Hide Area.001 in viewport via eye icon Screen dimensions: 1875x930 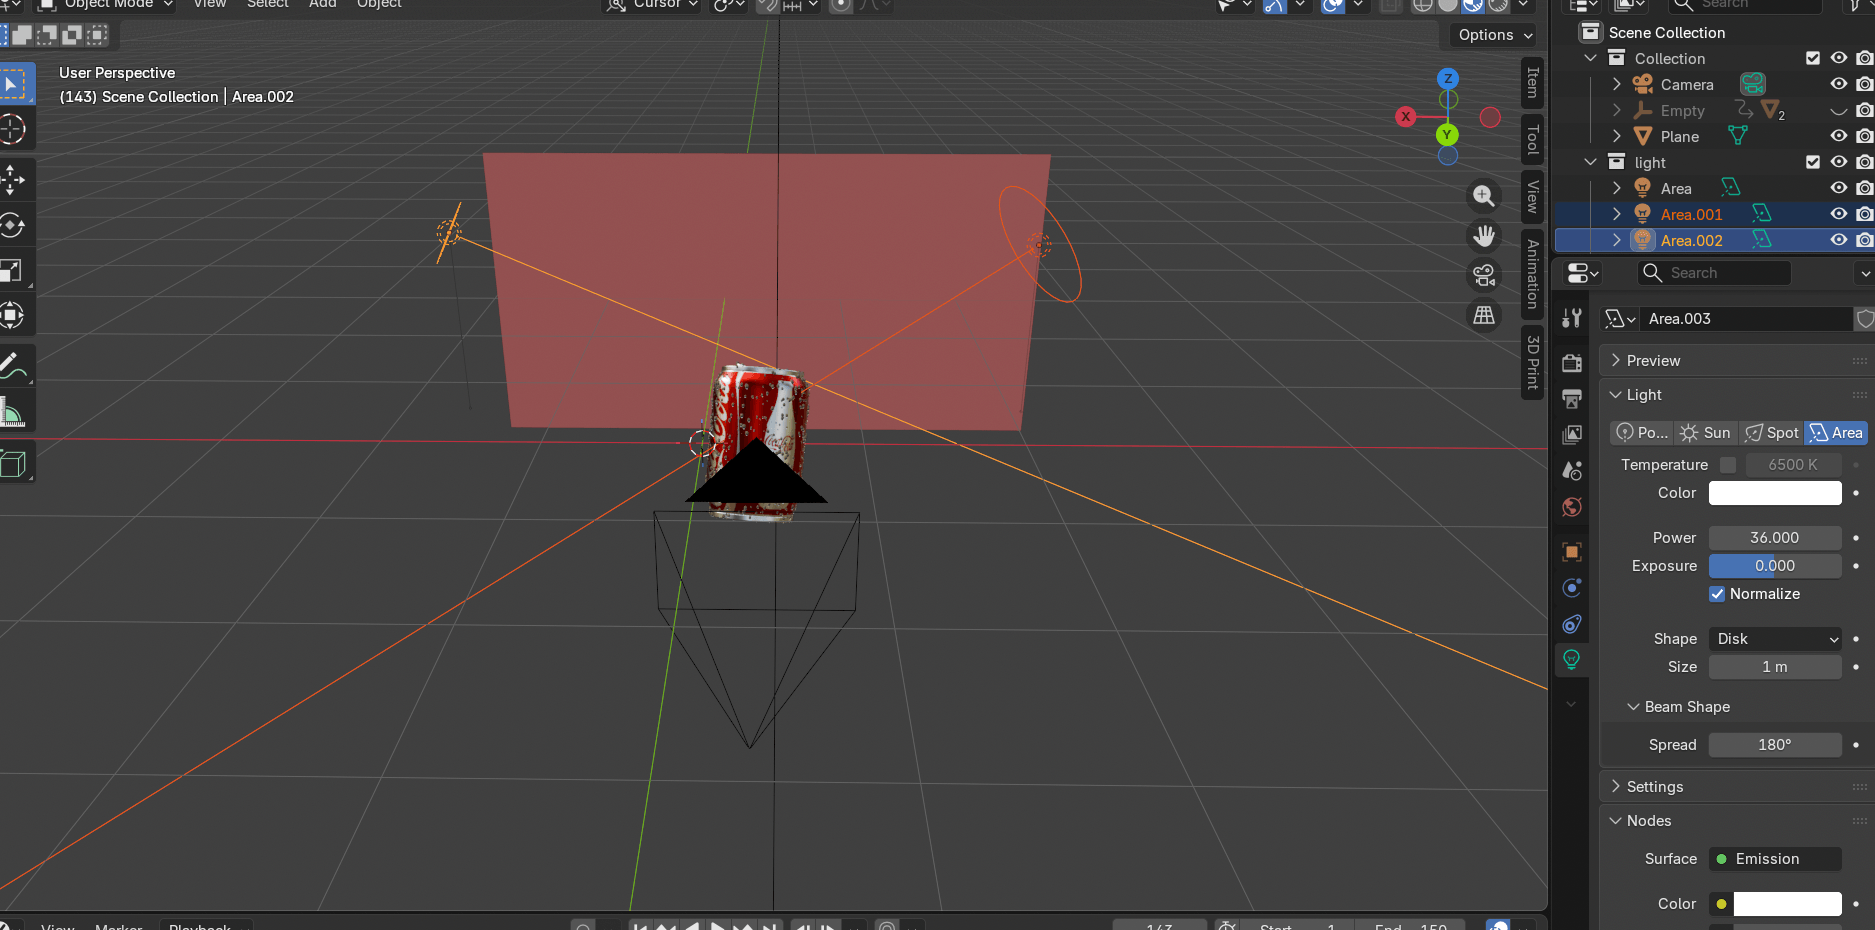point(1839,214)
